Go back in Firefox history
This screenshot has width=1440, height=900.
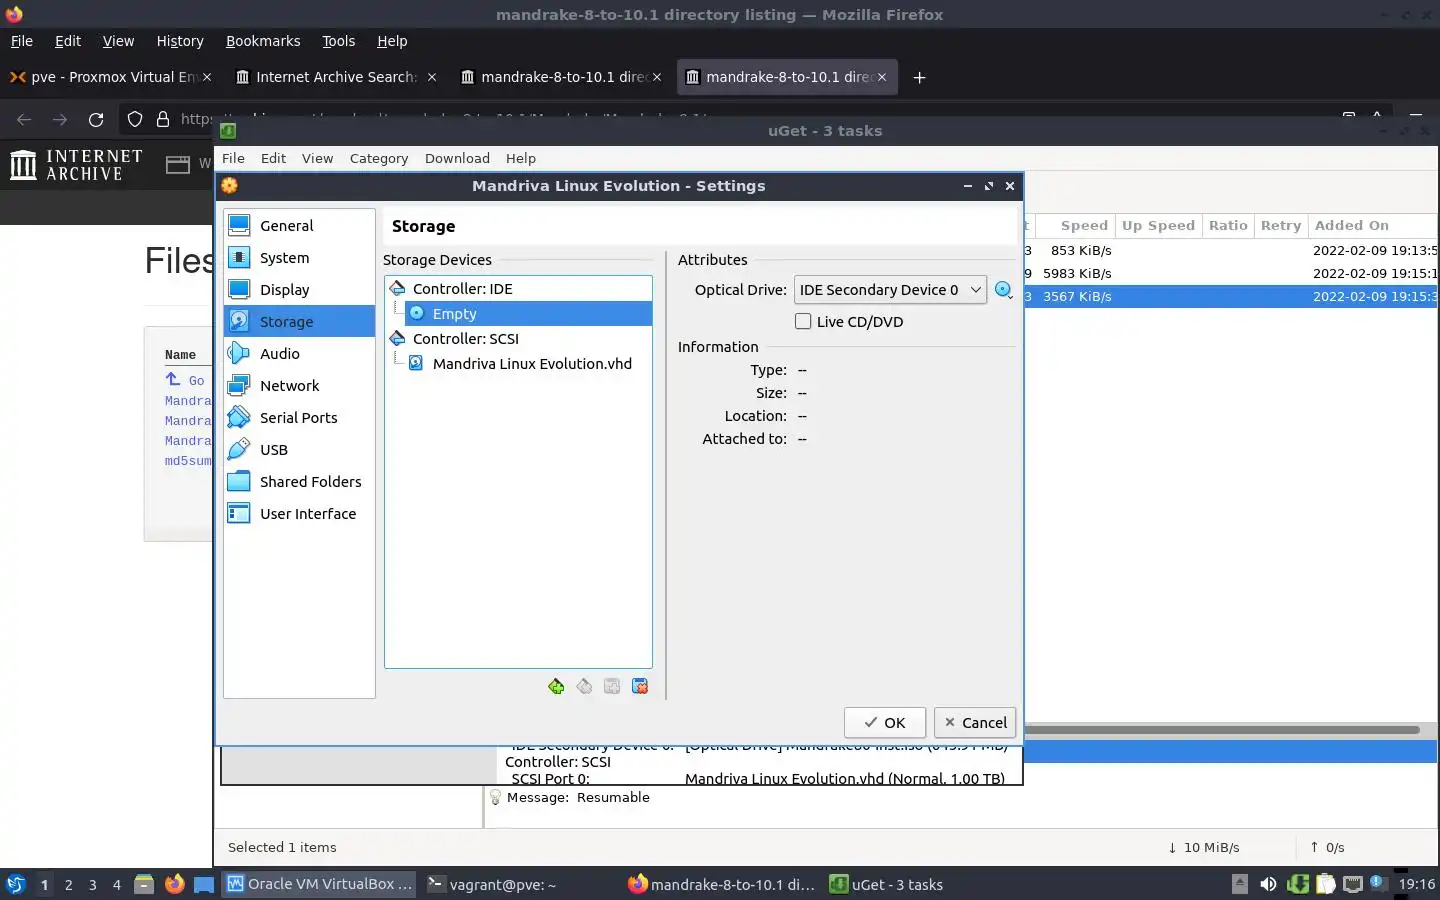coord(24,120)
